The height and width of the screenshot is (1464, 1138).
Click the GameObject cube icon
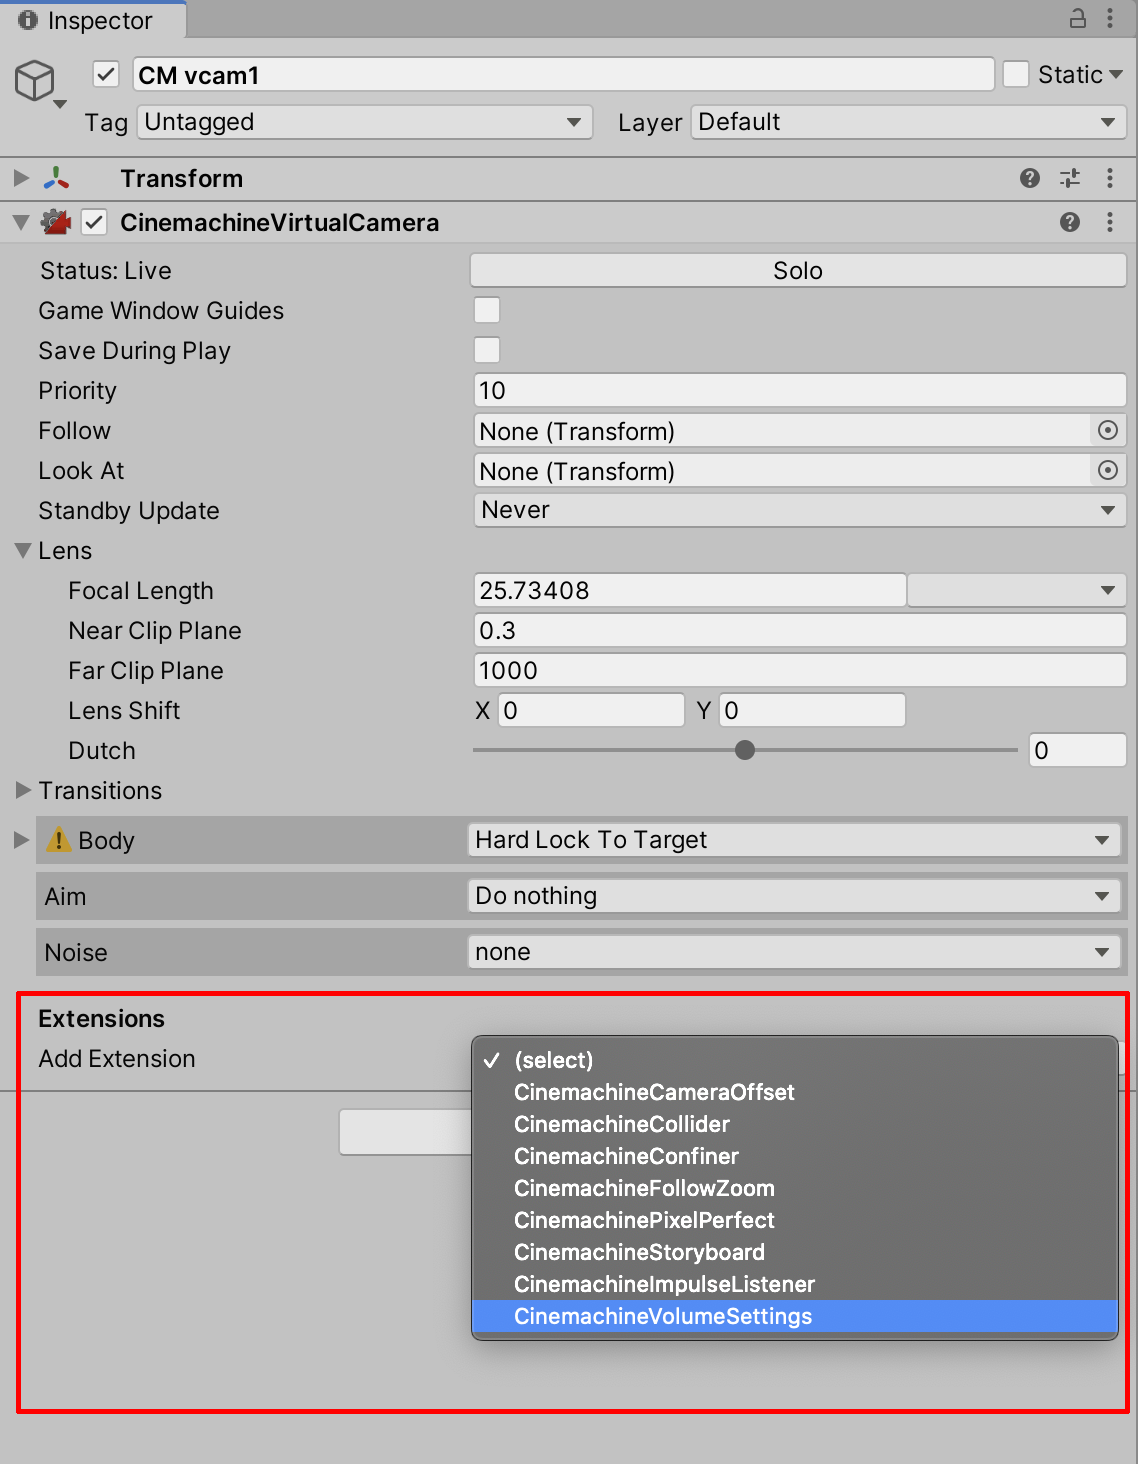(35, 81)
